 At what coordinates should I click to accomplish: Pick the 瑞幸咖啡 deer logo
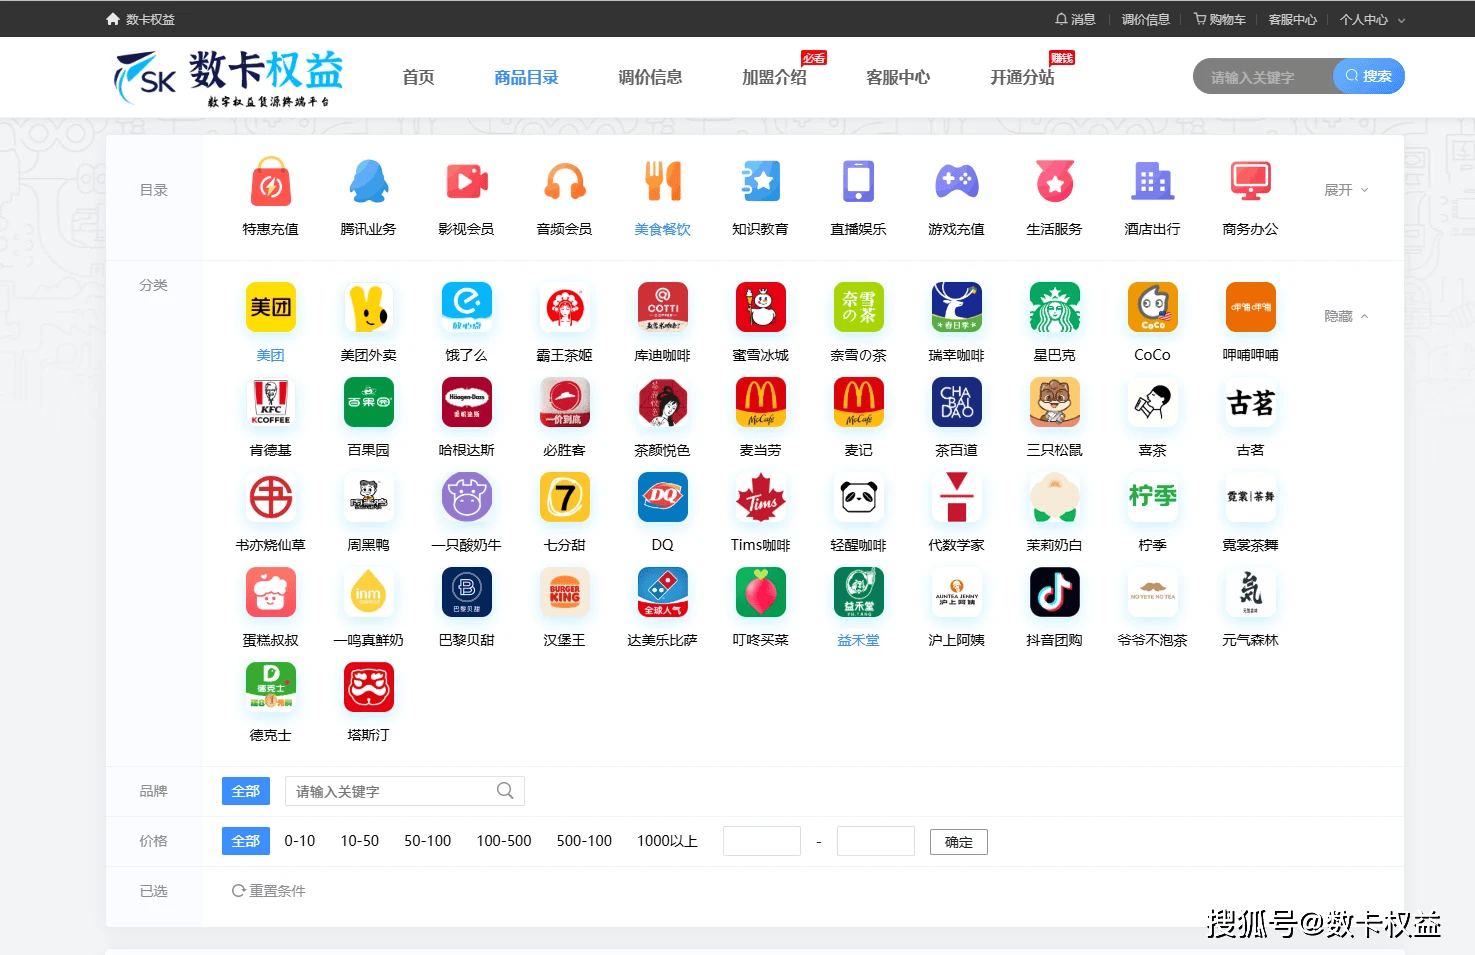[956, 307]
